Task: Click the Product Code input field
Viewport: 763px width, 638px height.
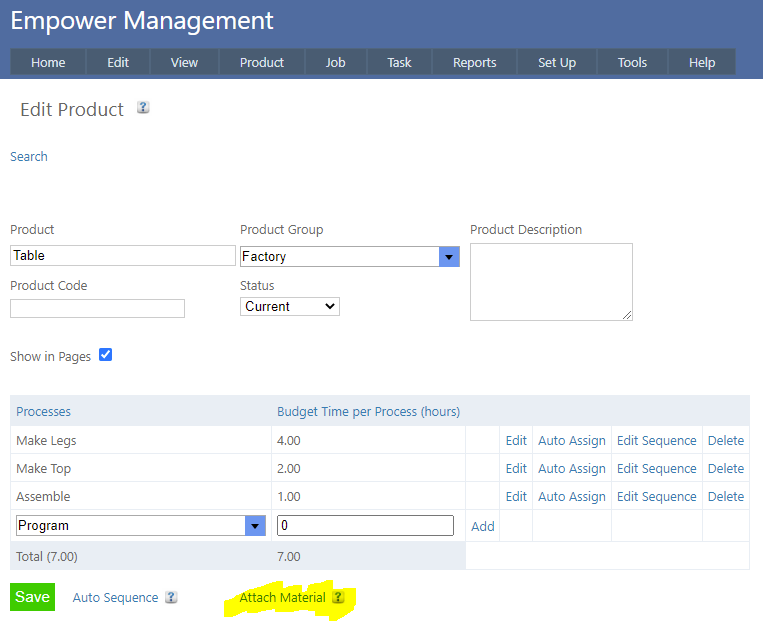Action: click(x=97, y=308)
